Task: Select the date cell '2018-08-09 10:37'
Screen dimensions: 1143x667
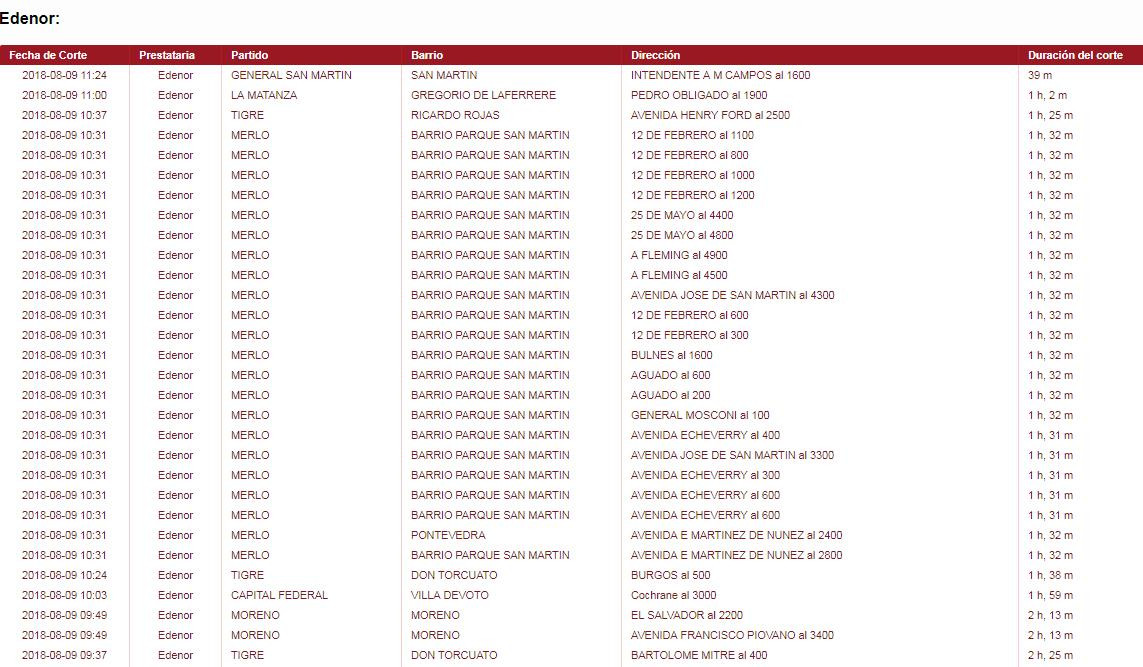Action: (64, 115)
